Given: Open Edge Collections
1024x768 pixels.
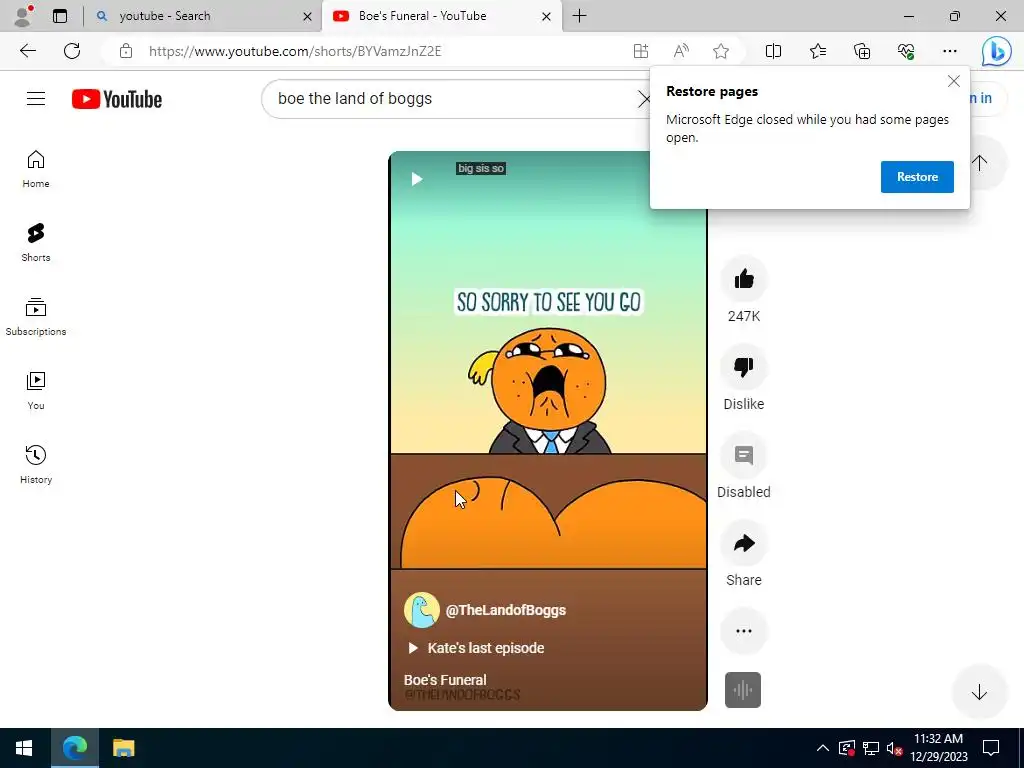Looking at the screenshot, I should coord(862,51).
